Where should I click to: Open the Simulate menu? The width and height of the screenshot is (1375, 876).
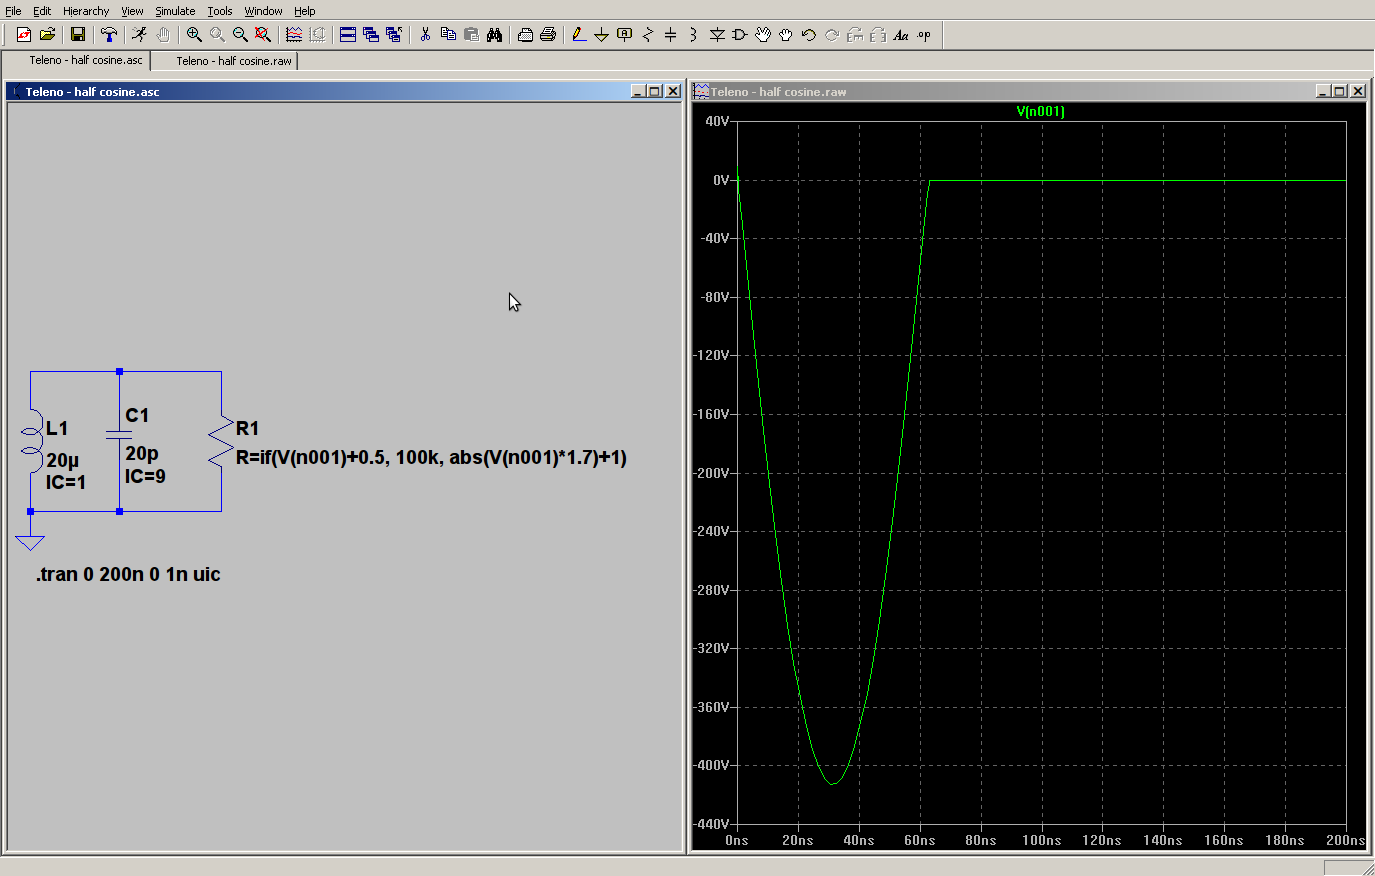click(175, 11)
